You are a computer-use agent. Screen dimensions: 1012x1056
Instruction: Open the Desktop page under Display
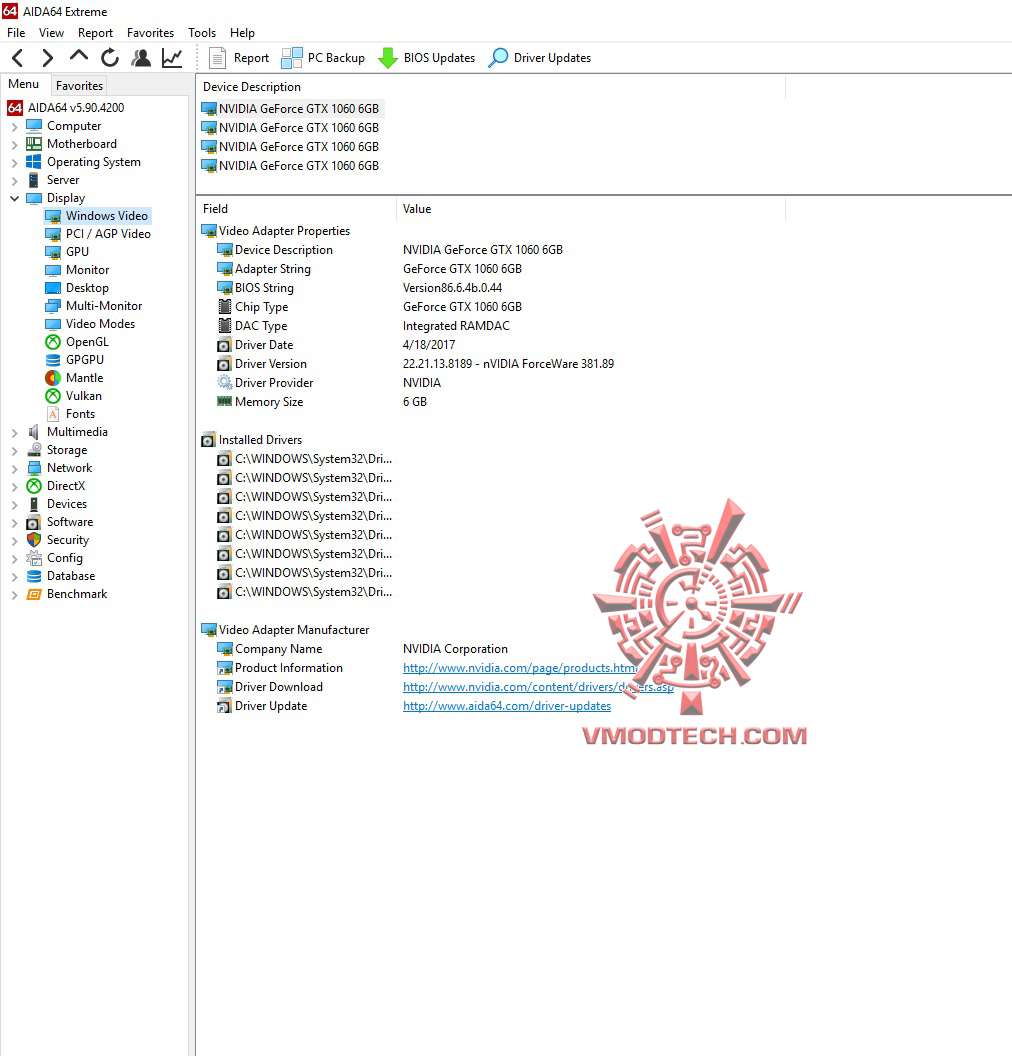click(x=77, y=288)
